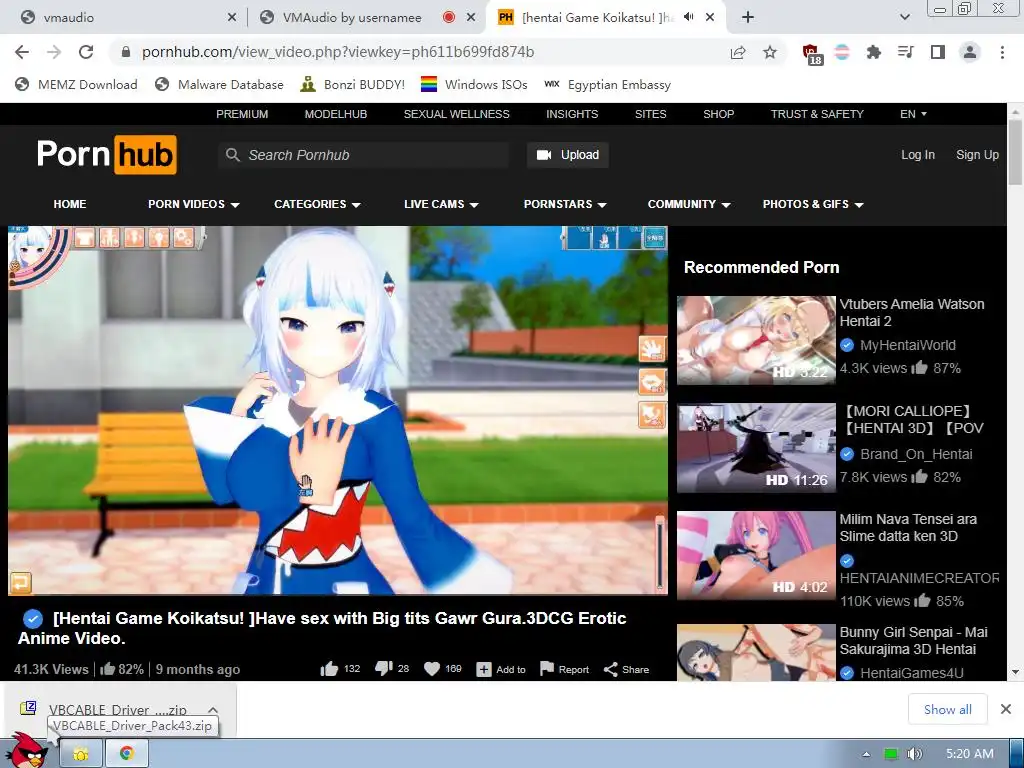Expand the COMMUNITY navigation dropdown
This screenshot has width=1024, height=768.
[x=689, y=204]
